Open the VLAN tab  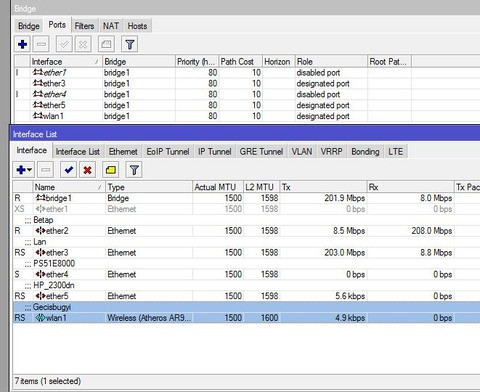pos(302,152)
